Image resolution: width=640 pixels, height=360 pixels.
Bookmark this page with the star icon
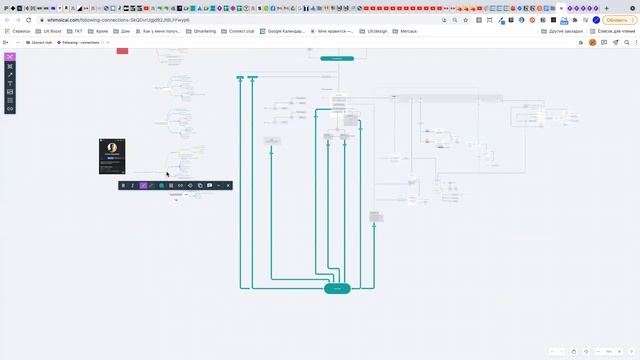466,20
